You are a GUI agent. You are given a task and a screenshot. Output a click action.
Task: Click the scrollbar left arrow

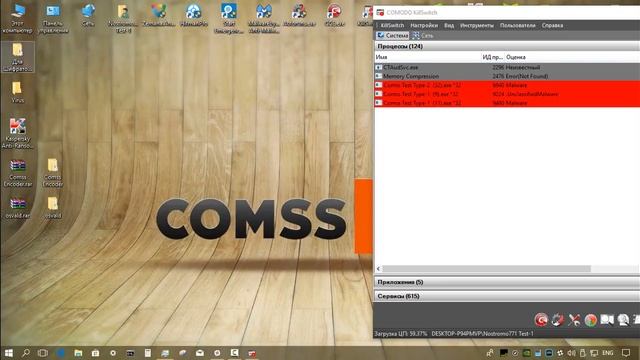coord(378,269)
